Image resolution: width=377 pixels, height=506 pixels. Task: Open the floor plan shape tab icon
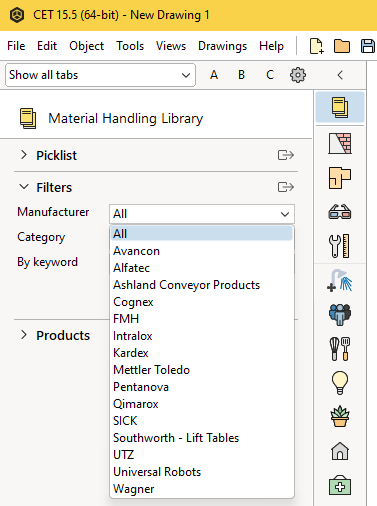[x=340, y=178]
